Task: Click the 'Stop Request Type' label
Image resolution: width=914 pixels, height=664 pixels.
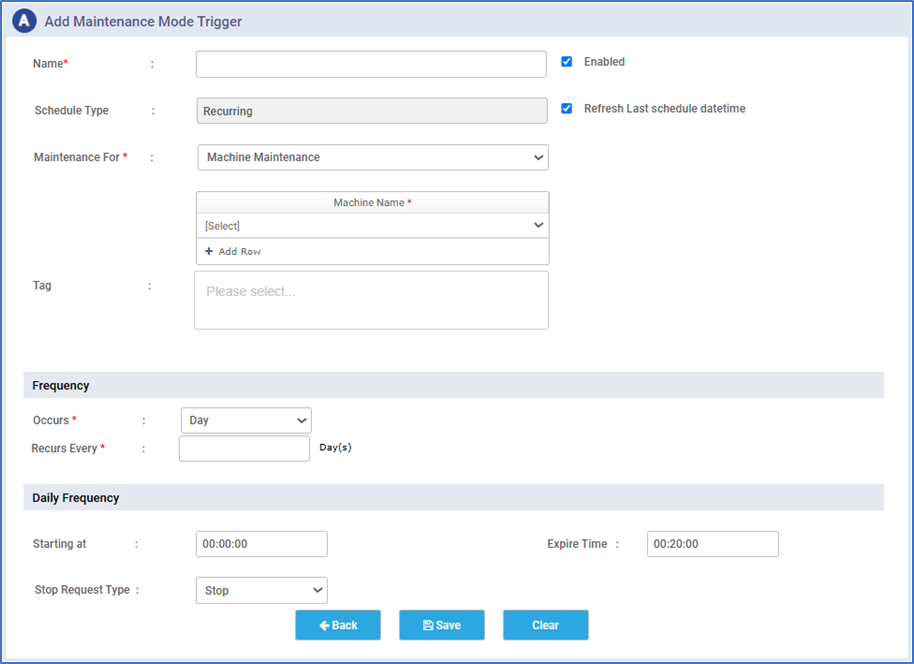Action: (82, 590)
